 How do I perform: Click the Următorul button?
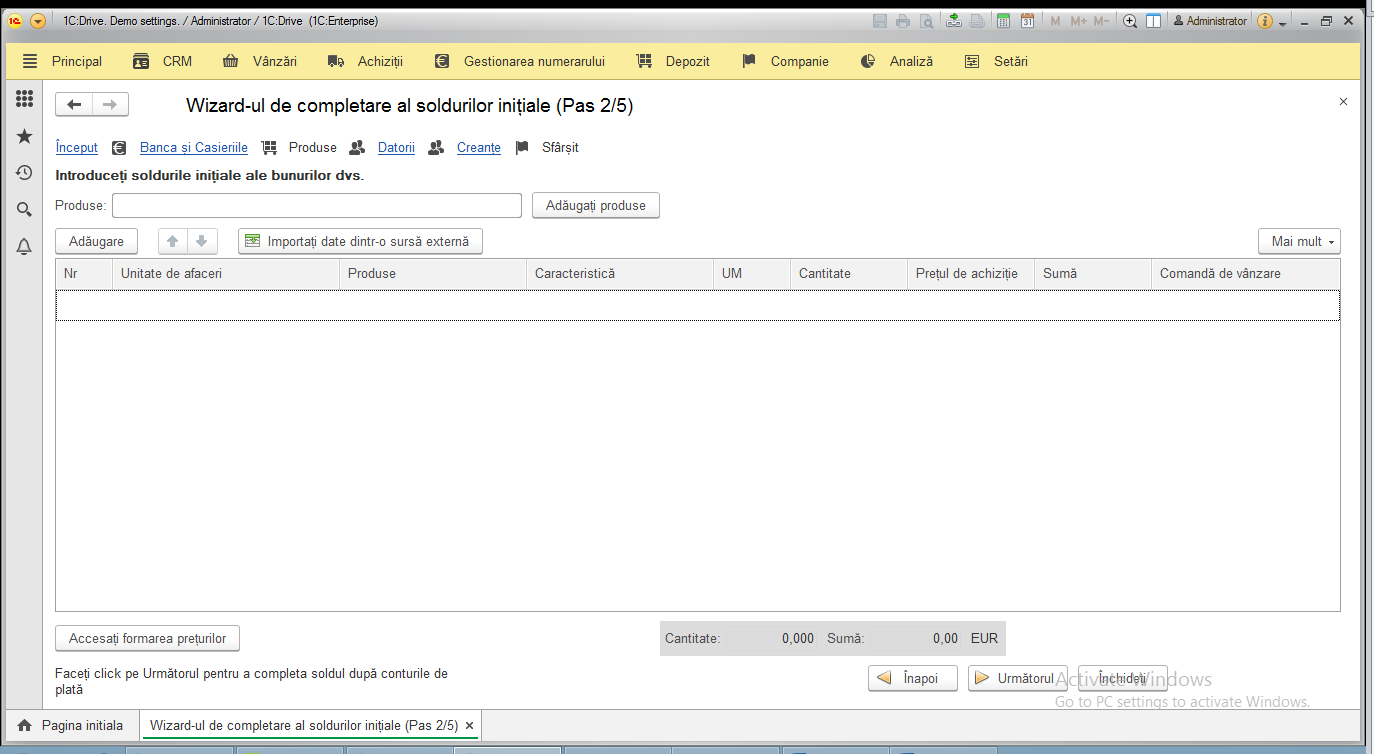tap(1018, 678)
